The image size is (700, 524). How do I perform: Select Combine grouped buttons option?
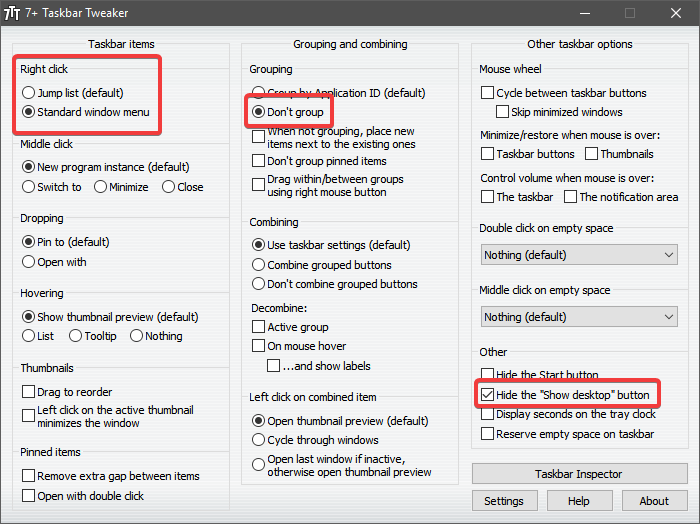(259, 265)
